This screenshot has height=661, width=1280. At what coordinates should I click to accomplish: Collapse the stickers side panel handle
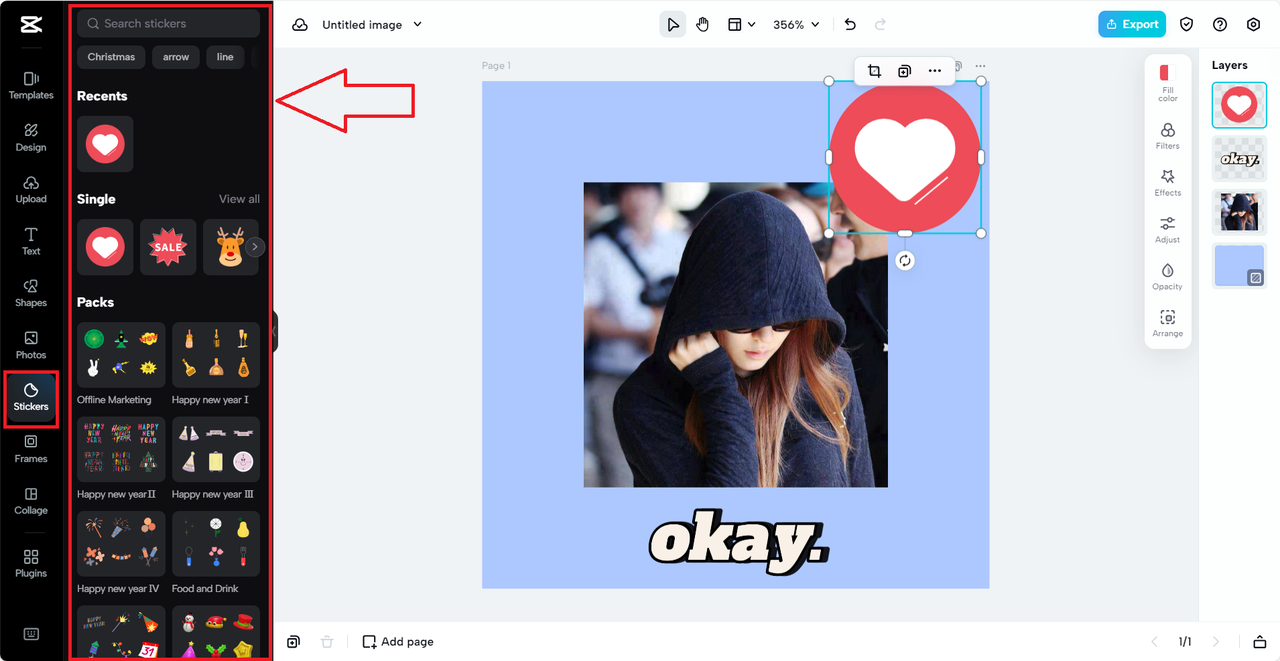(x=274, y=331)
